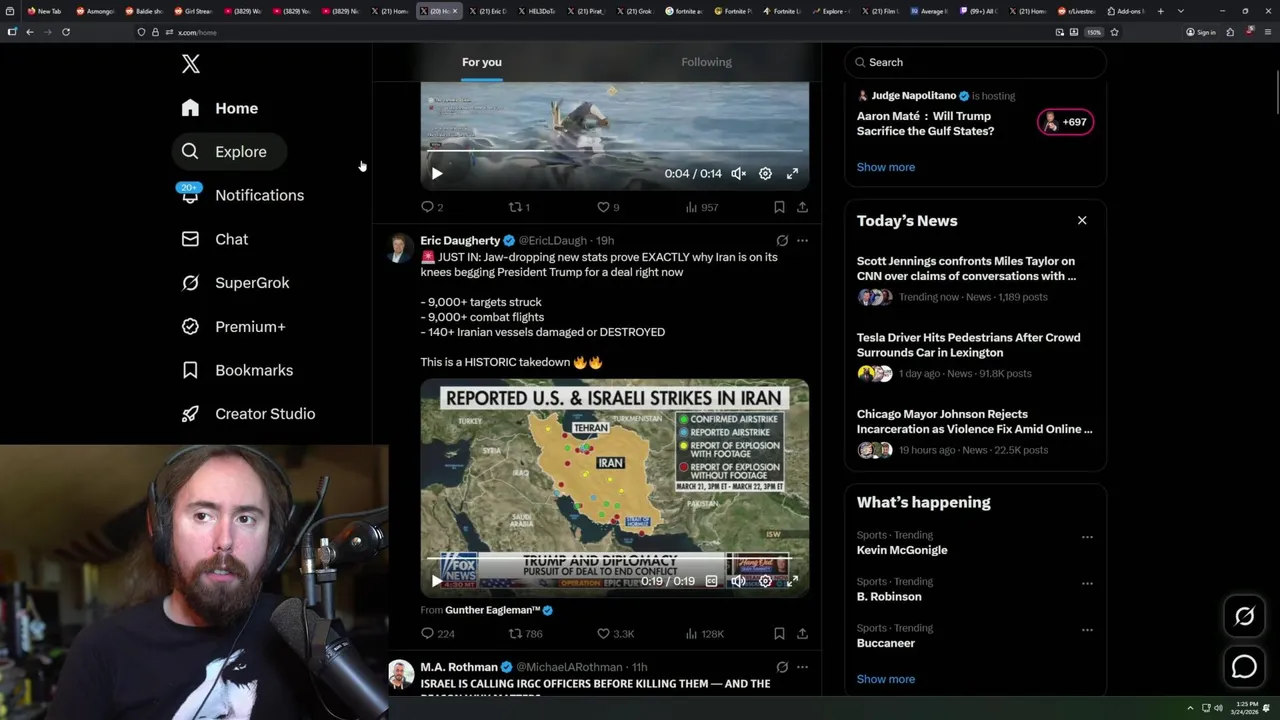Open Notifications in sidebar
The image size is (1280, 720).
point(243,195)
